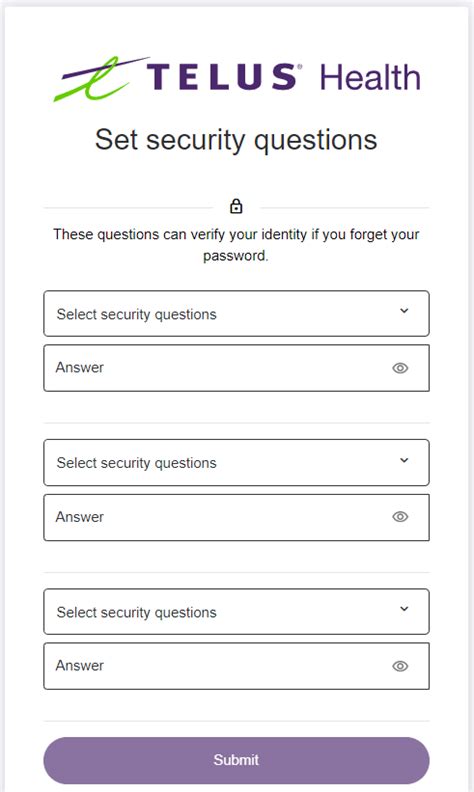Focus the first Answer input field
Viewport: 474px width, 792px height.
pos(236,368)
